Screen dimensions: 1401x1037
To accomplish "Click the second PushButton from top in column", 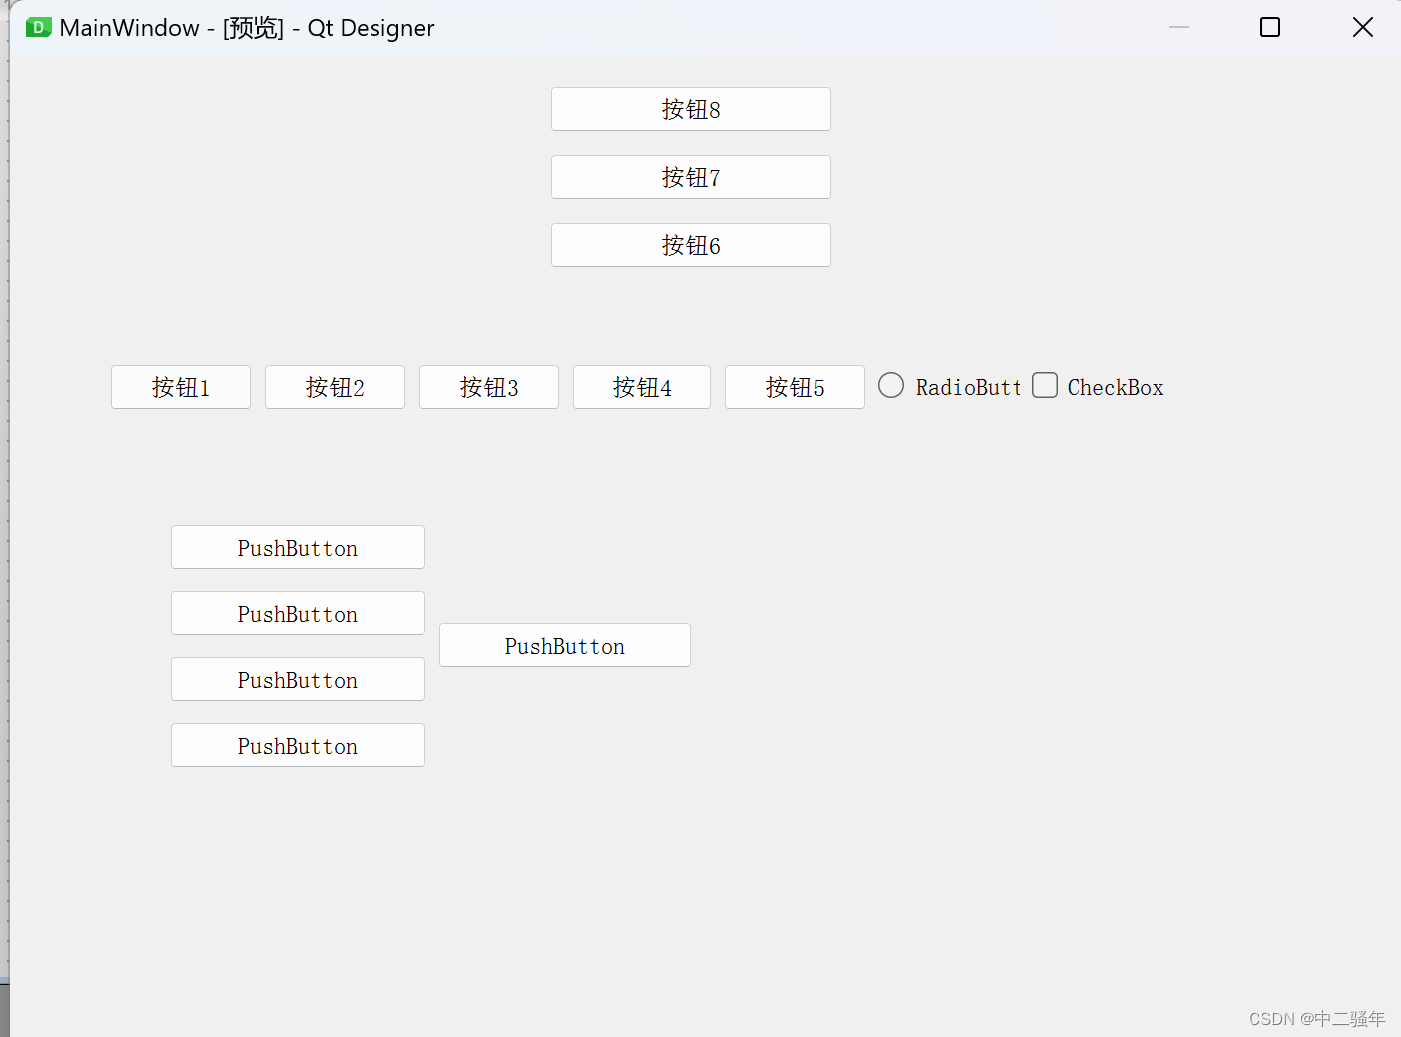I will coord(298,613).
